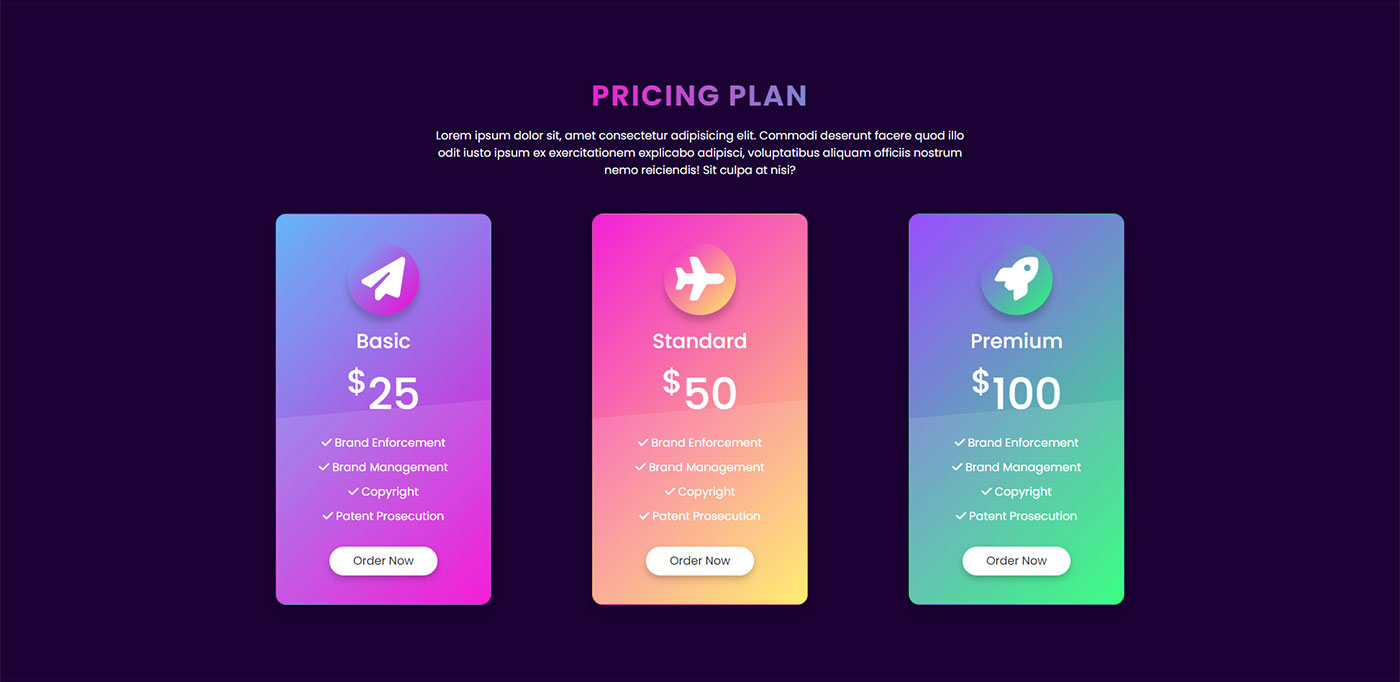Select the Standard plan title
This screenshot has width=1400, height=682.
click(700, 341)
